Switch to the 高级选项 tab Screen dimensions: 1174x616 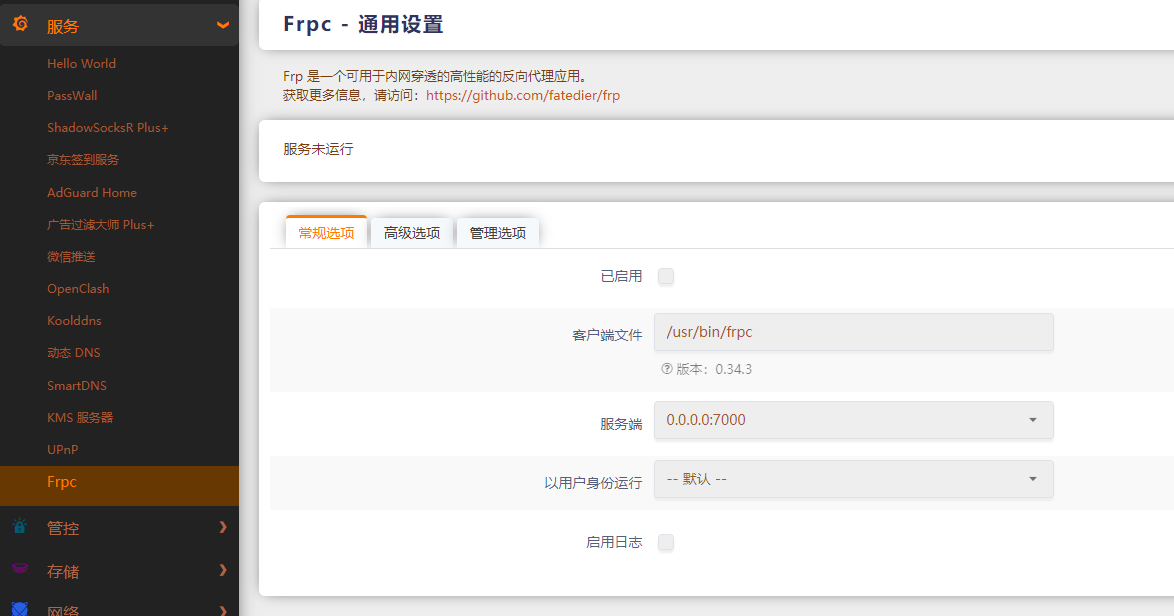coord(411,230)
